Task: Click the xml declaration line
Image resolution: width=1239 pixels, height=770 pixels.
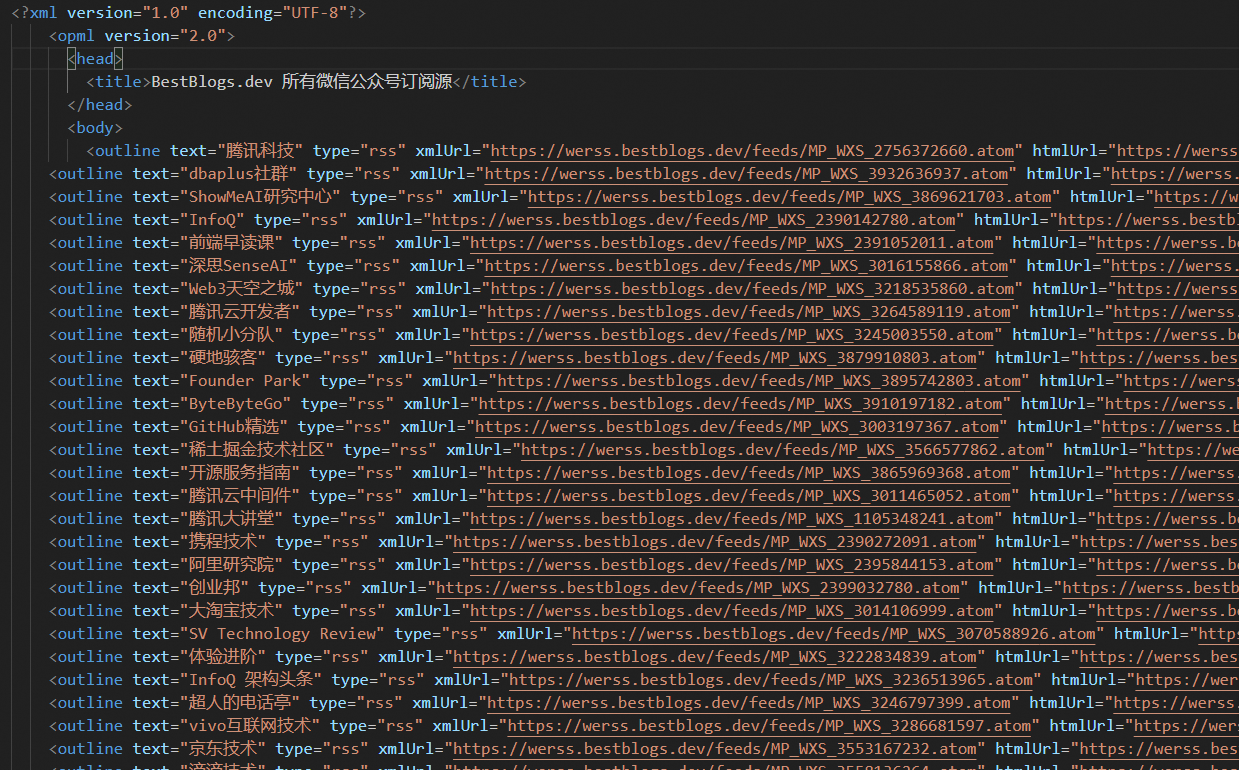Action: pyautogui.click(x=188, y=13)
